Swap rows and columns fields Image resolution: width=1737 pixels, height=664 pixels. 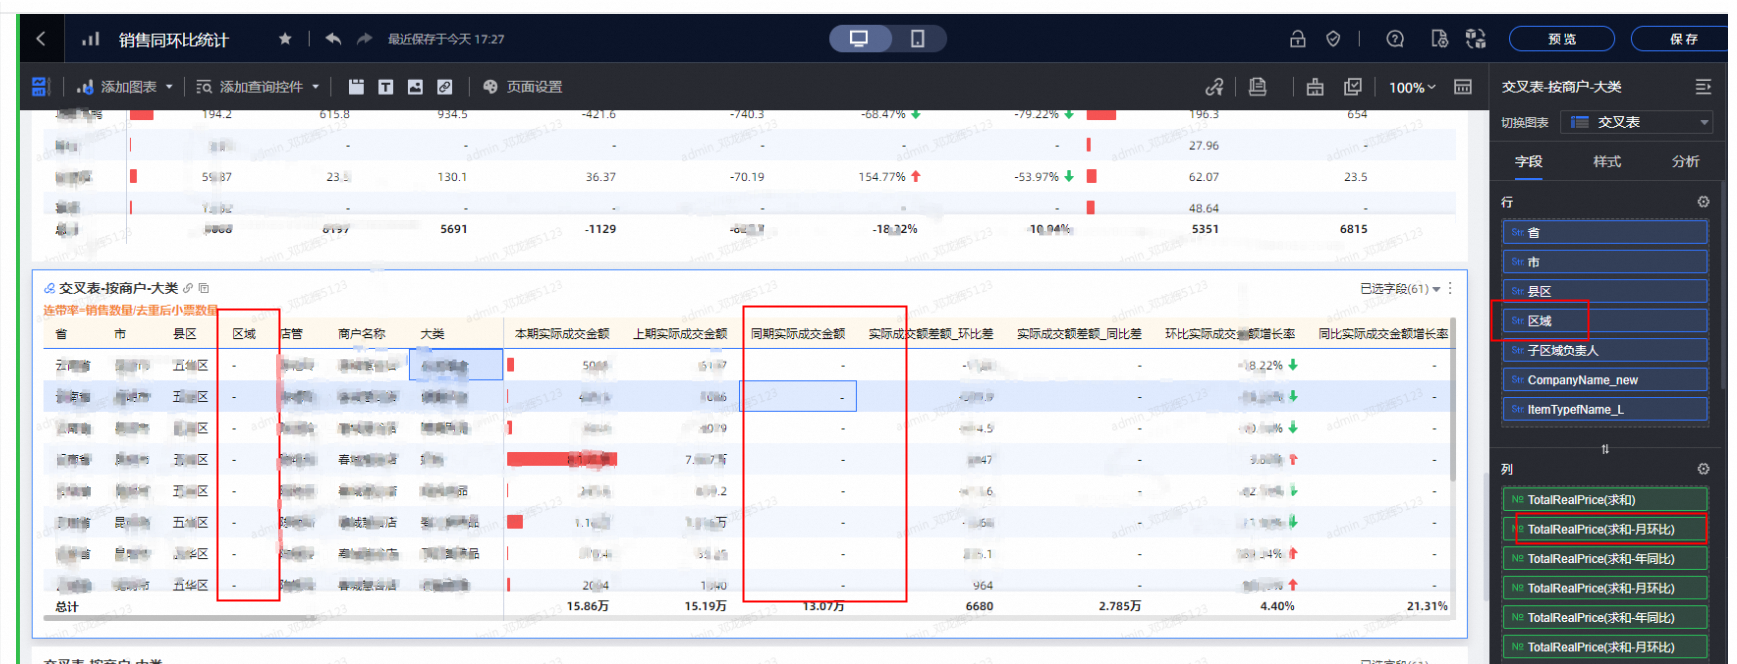(1604, 449)
